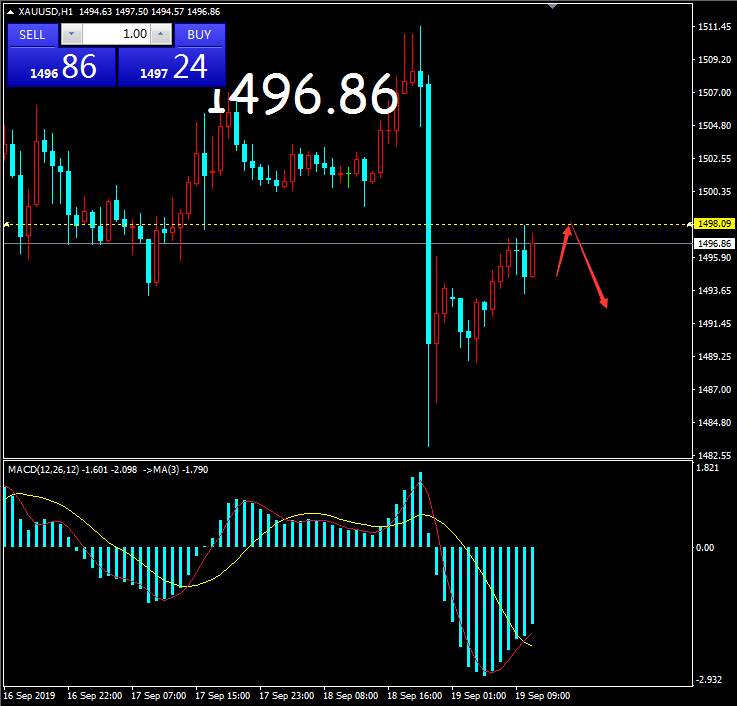Click the 1507.00 price scale value
Screen dimensions: 737x706
point(714,93)
